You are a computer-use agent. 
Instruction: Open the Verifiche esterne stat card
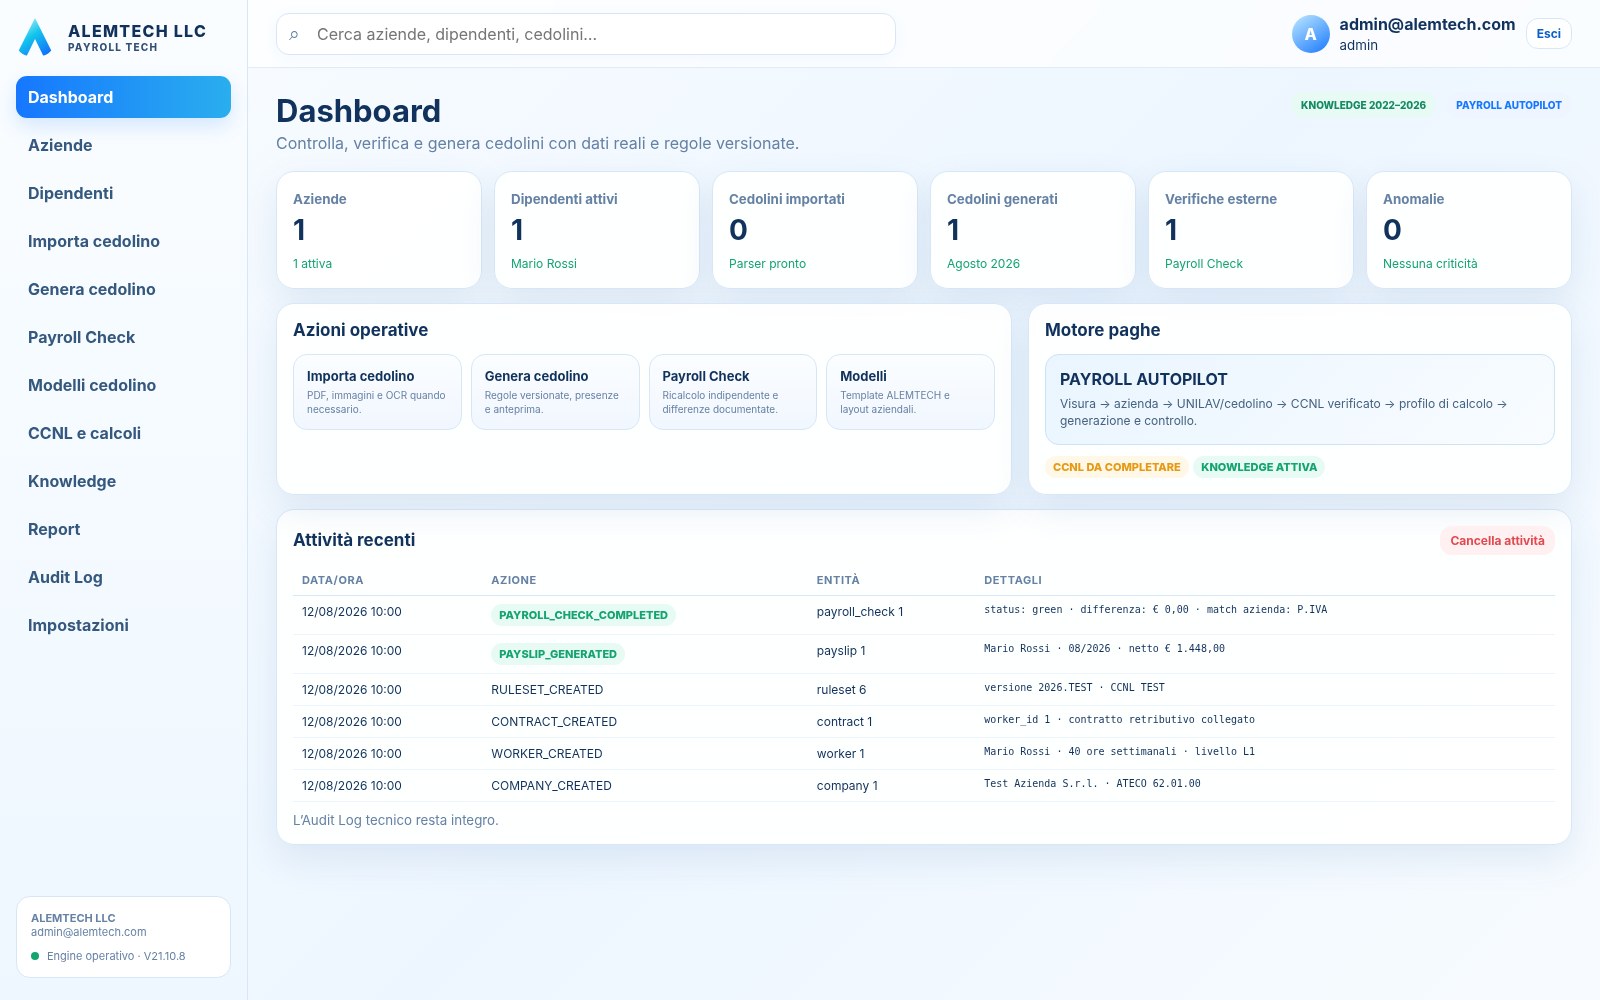pos(1251,230)
